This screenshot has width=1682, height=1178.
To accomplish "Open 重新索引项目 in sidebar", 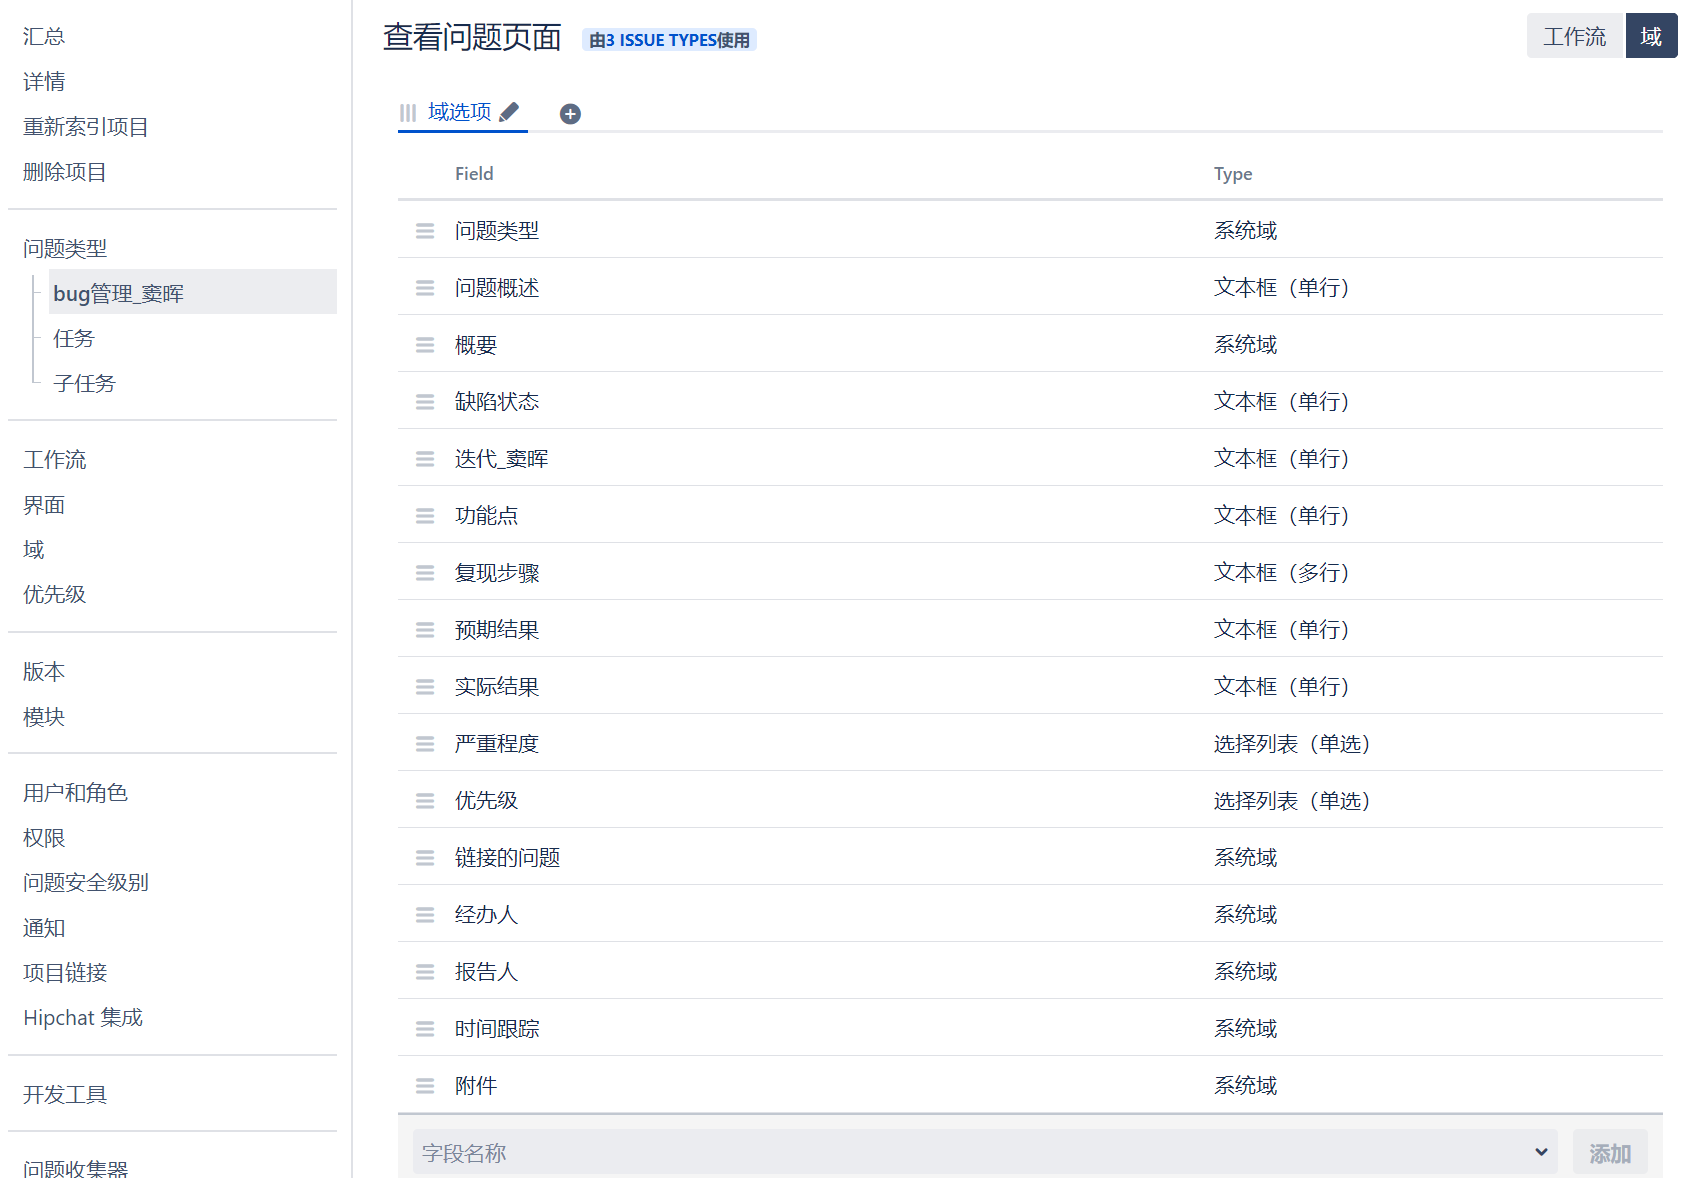I will coord(86,127).
